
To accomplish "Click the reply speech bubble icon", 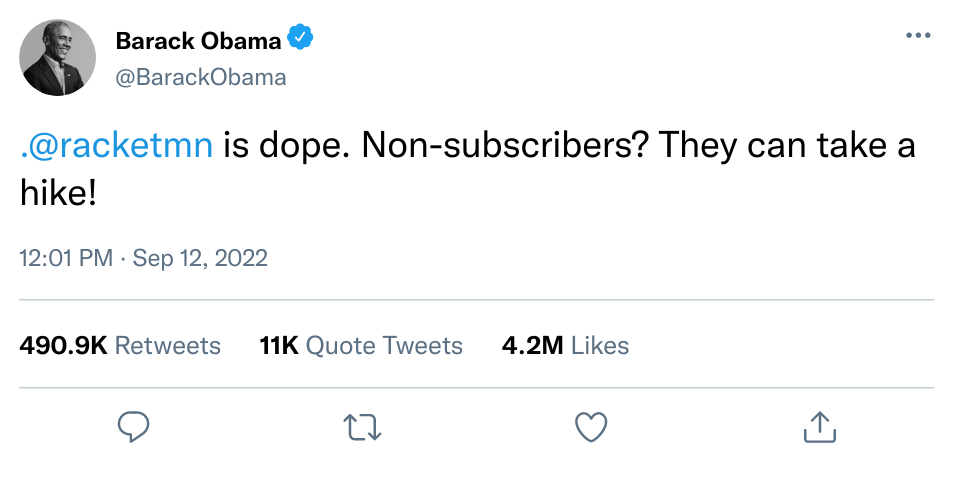I will 133,426.
